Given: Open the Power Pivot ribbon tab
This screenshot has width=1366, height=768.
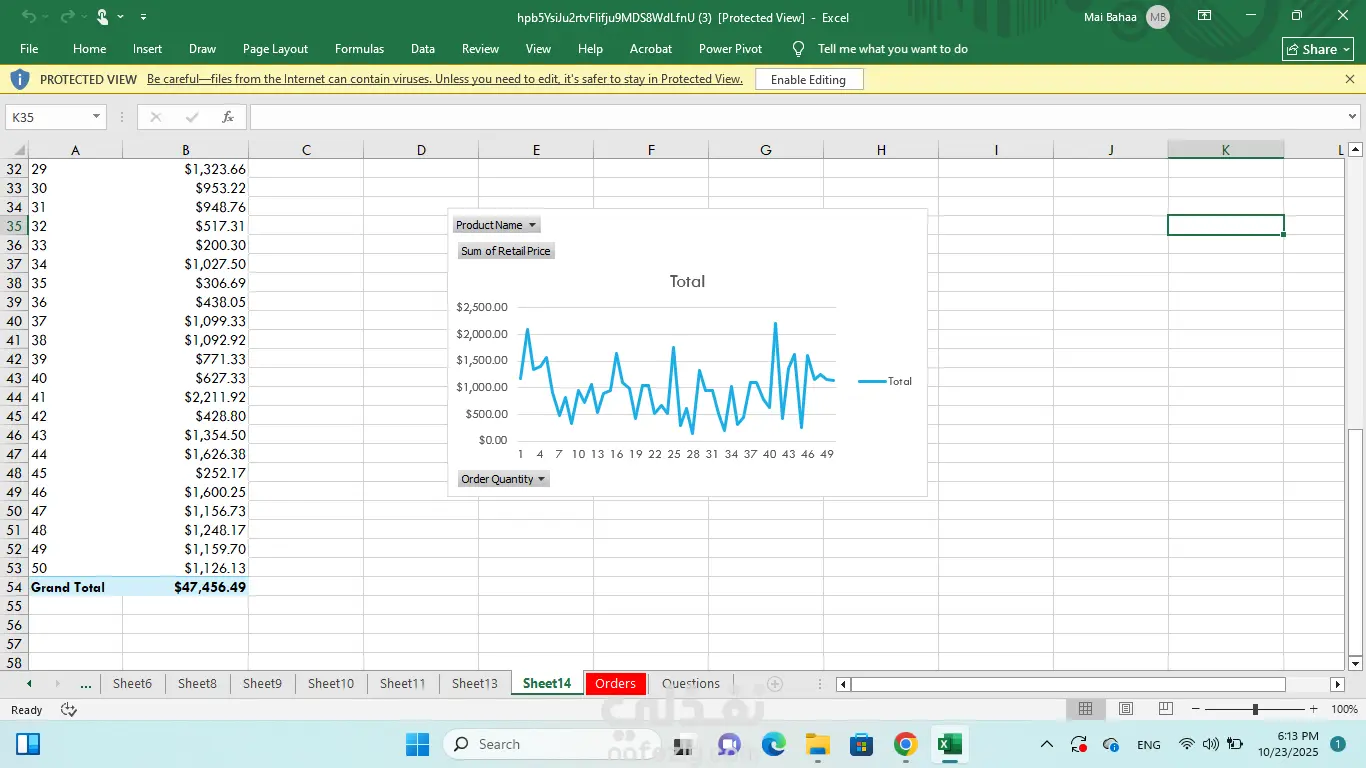Looking at the screenshot, I should point(730,49).
